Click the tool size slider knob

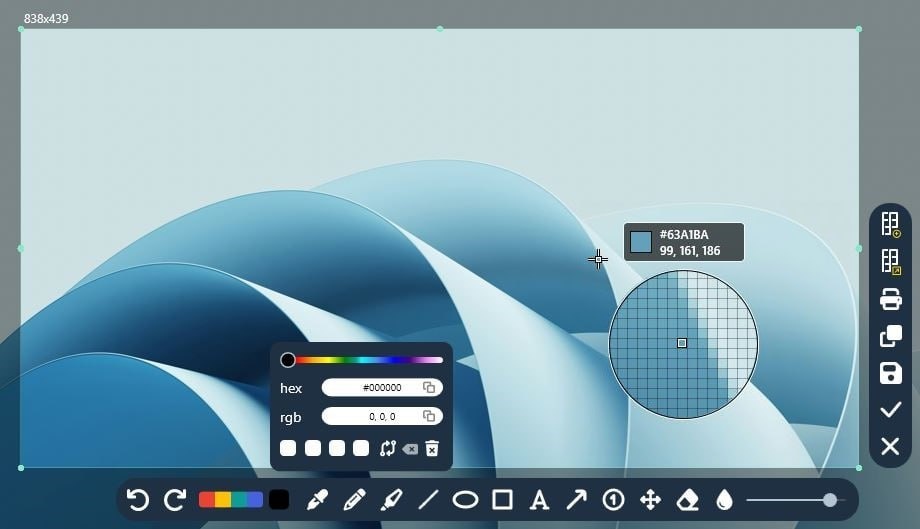830,500
